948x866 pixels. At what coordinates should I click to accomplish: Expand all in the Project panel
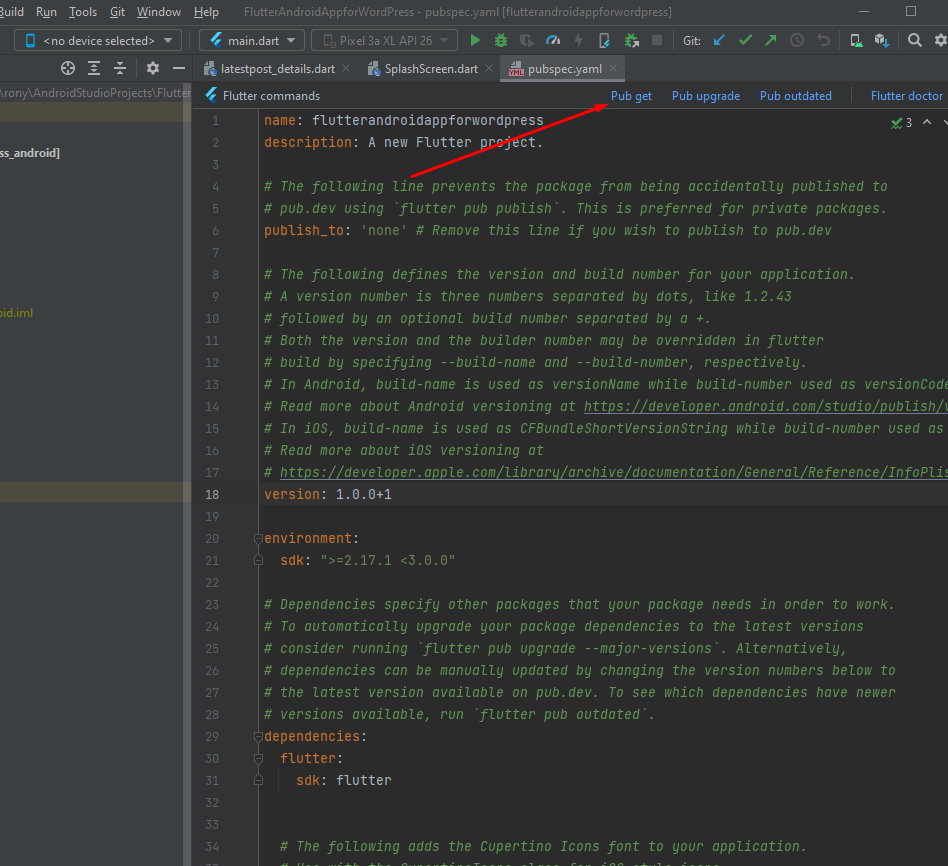(x=94, y=68)
